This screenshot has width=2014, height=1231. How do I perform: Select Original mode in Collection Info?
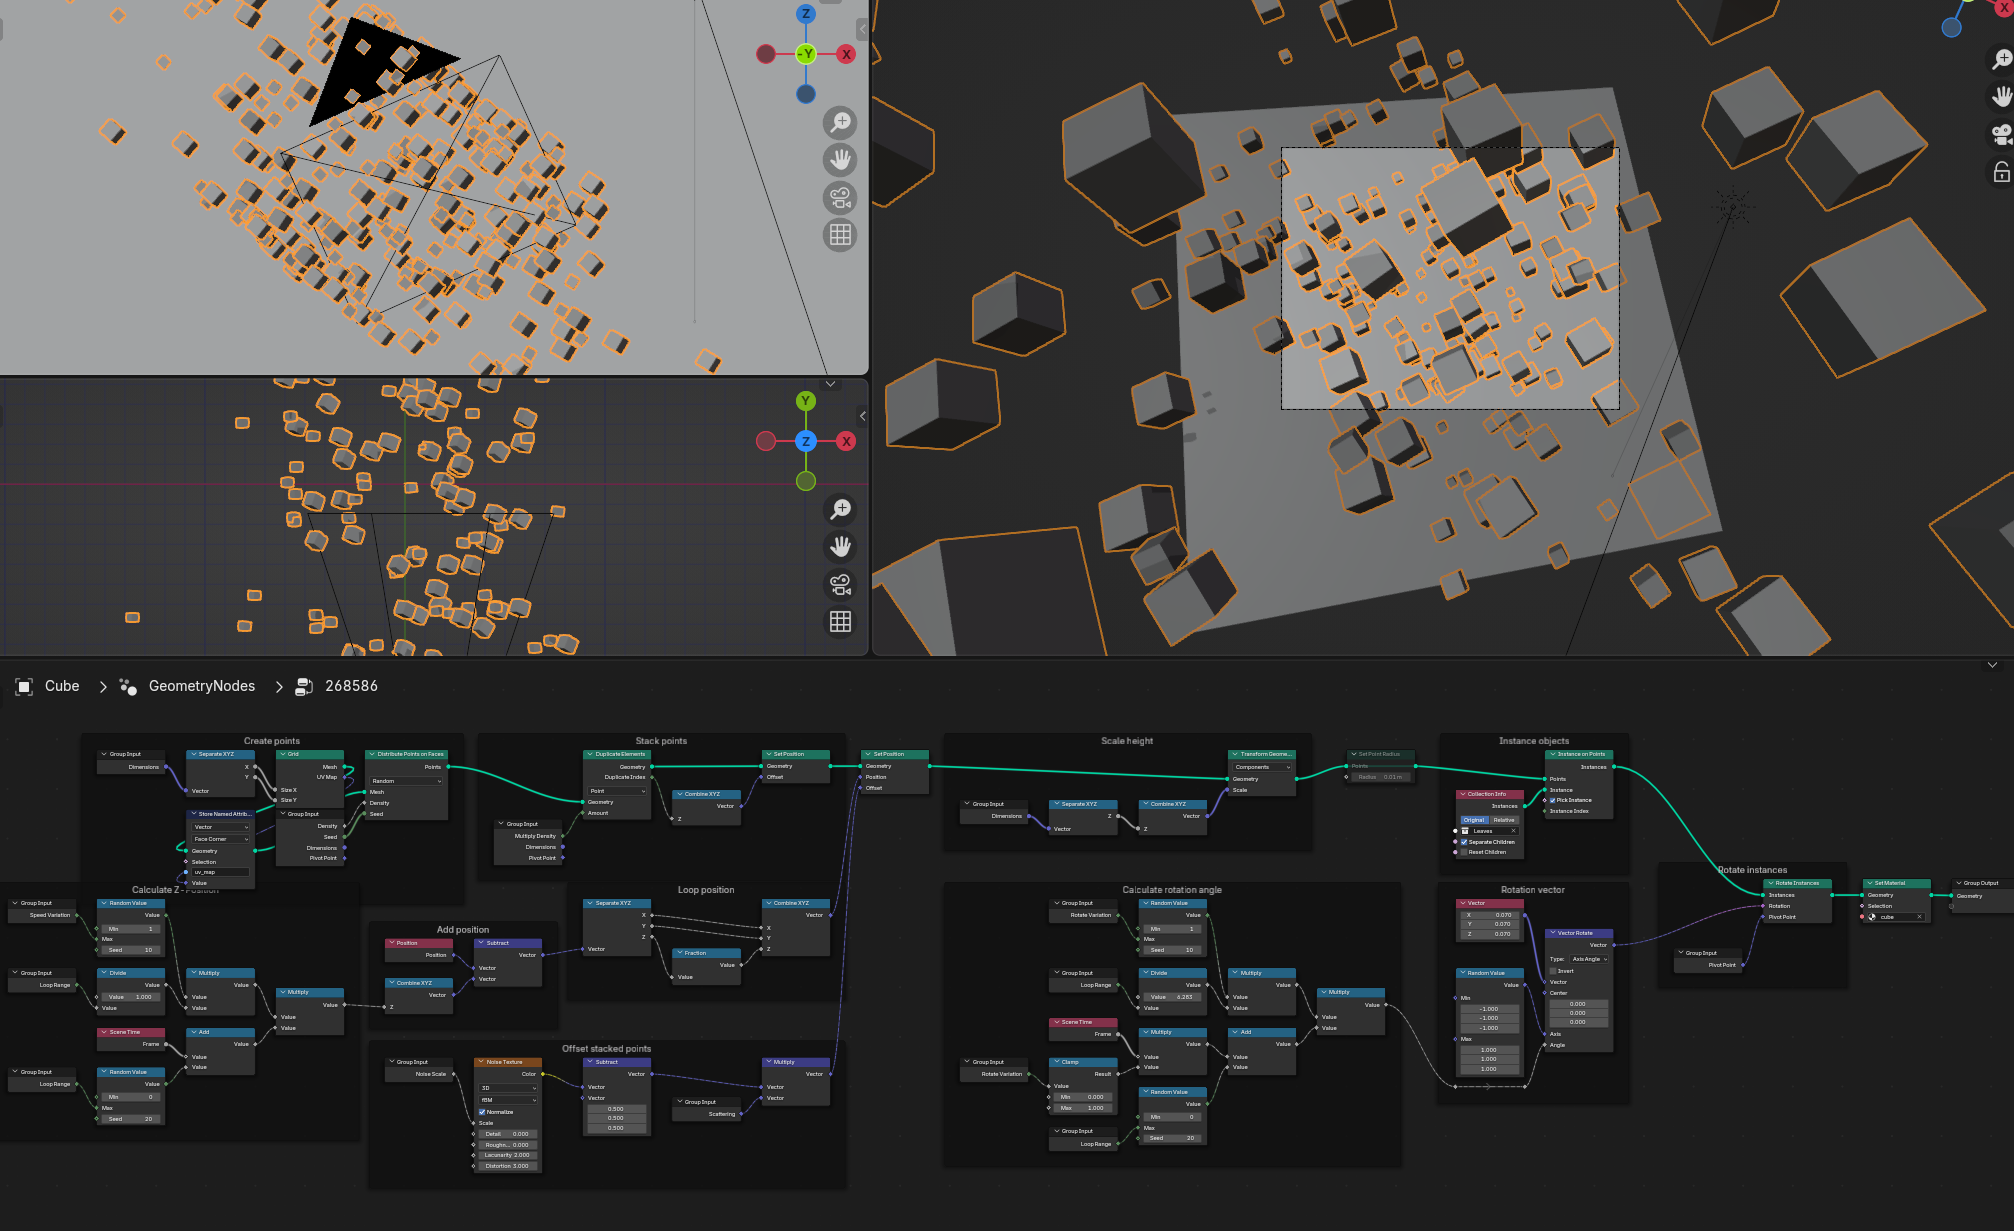tap(1474, 820)
